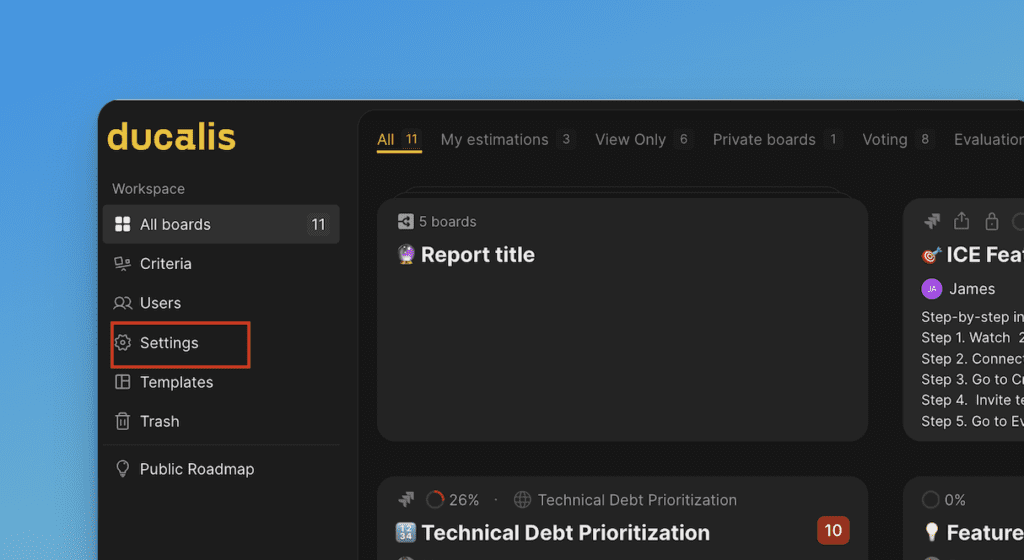Click the Trash bin icon
Viewport: 1024px width, 560px height.
[123, 421]
